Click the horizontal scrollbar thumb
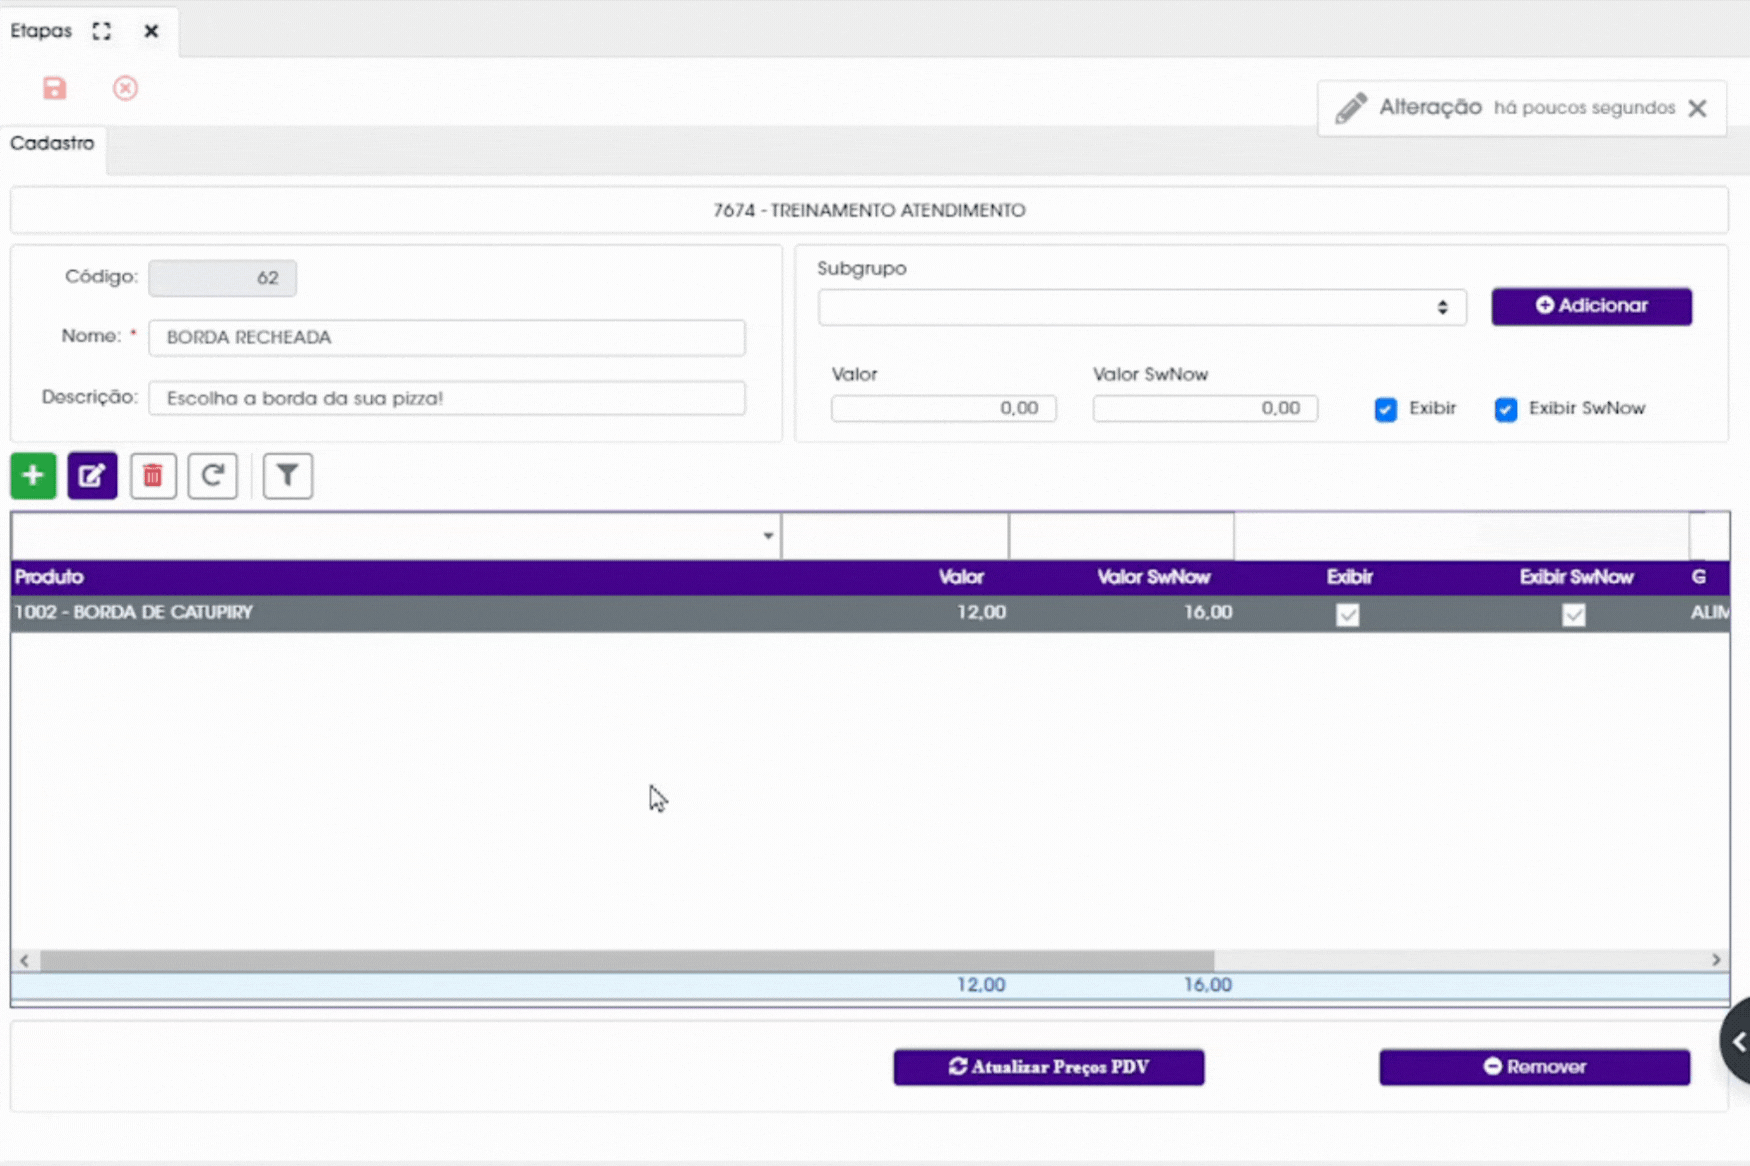Viewport: 1750px width, 1166px height. coord(627,960)
